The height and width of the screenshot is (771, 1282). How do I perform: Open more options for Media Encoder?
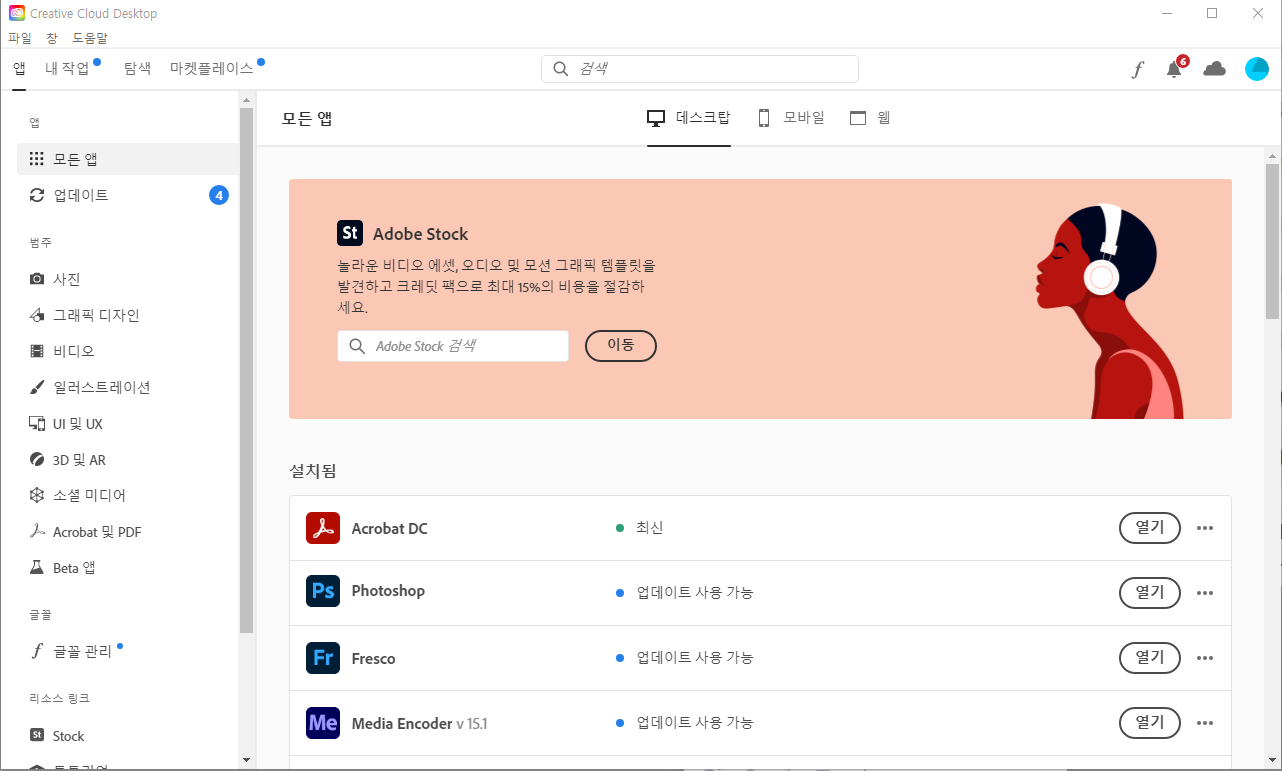1205,723
